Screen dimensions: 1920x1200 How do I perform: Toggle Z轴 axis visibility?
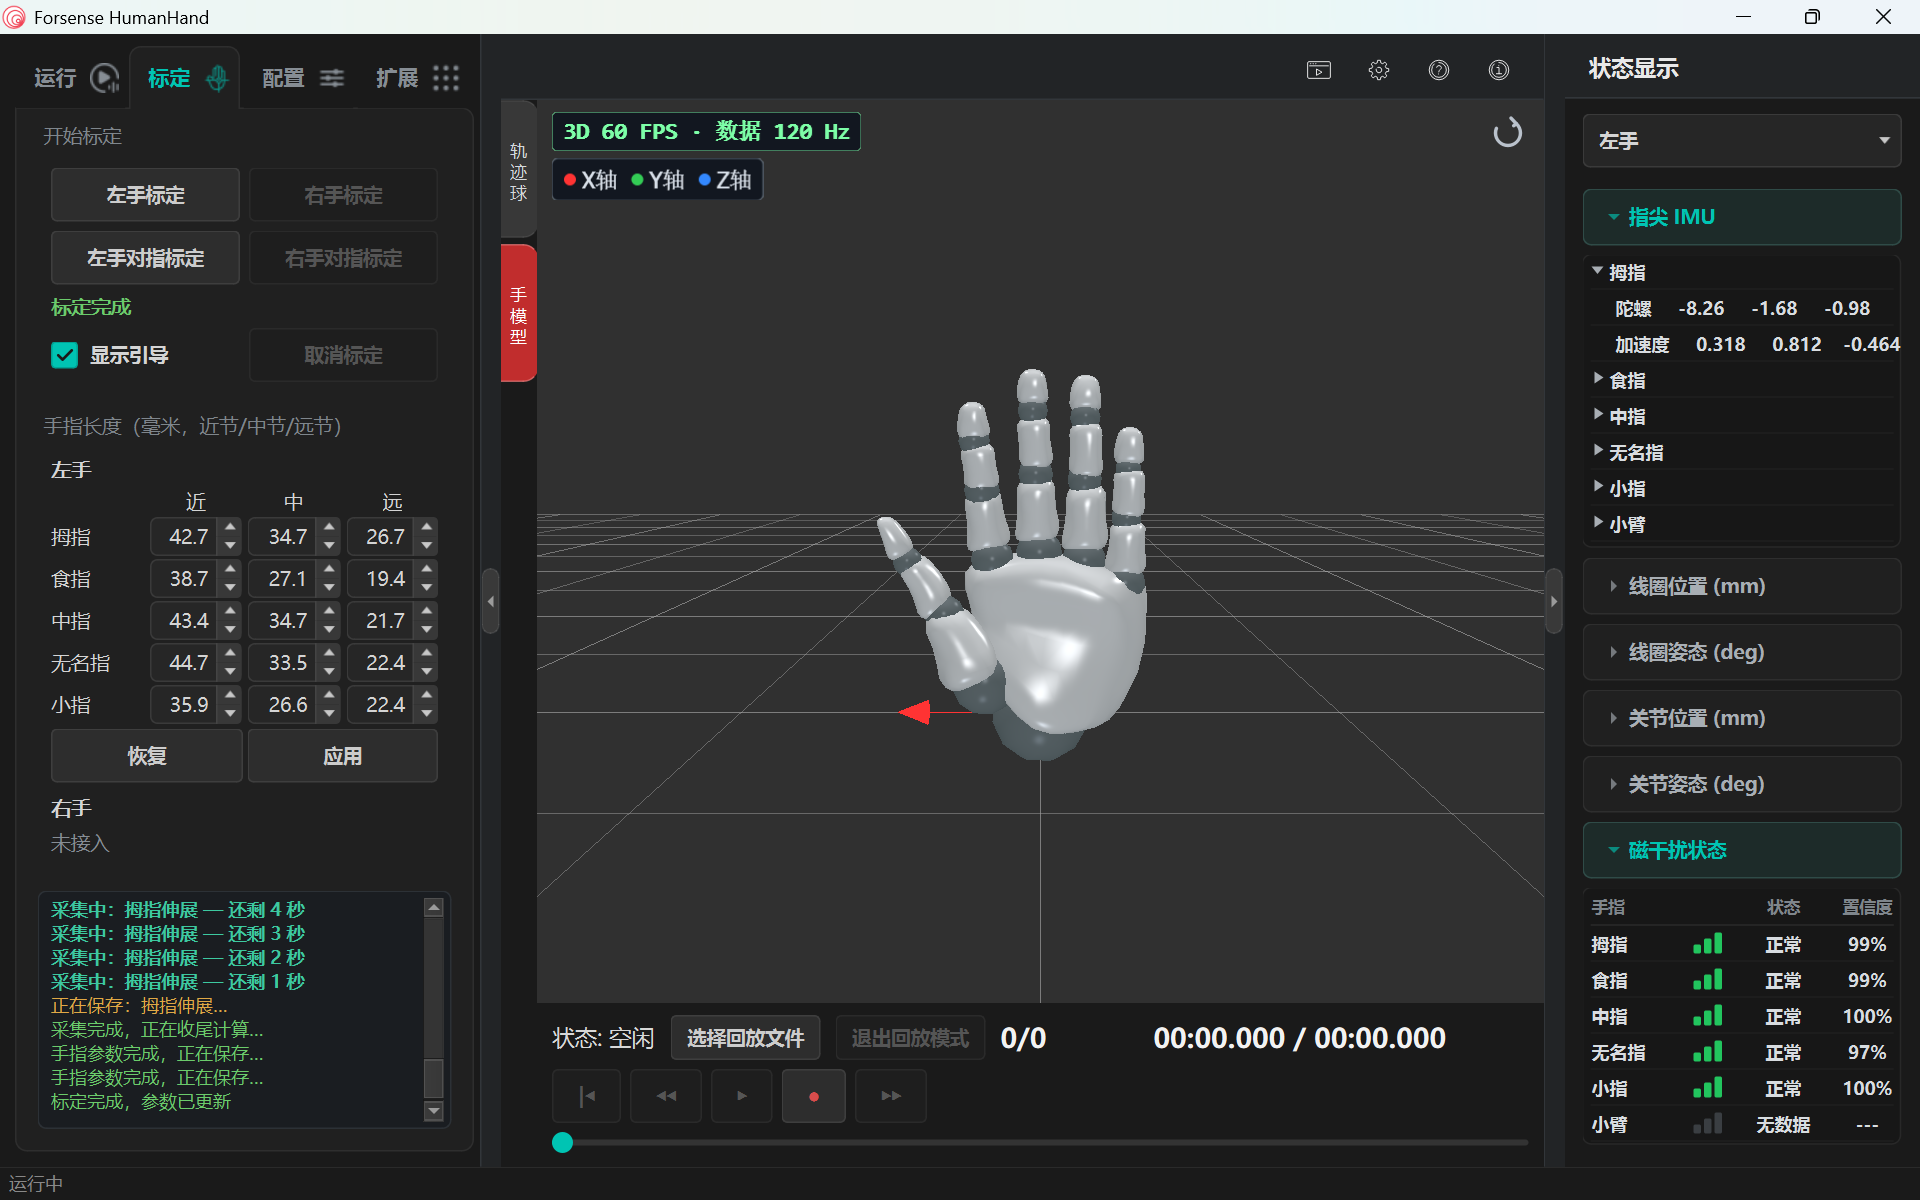[725, 180]
